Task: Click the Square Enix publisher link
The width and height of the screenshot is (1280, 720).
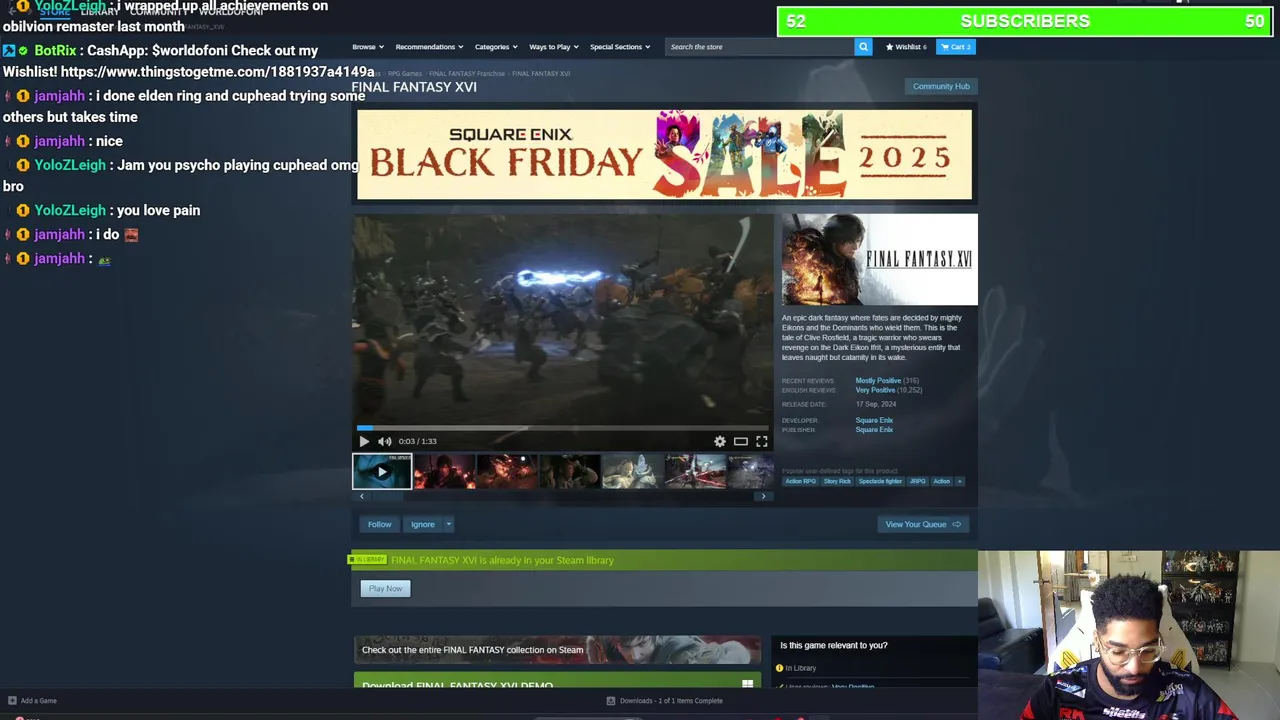Action: (x=874, y=430)
